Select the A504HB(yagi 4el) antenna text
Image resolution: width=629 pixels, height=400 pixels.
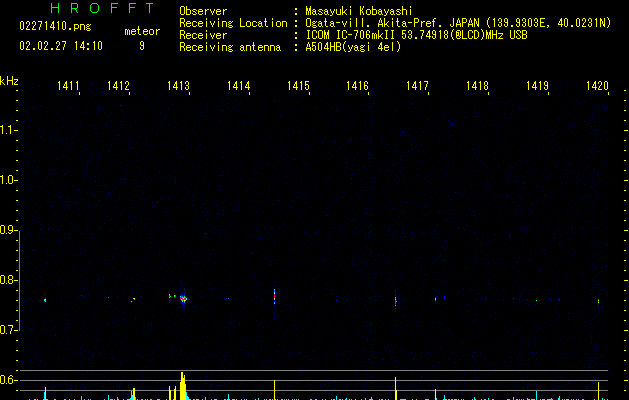(x=353, y=47)
